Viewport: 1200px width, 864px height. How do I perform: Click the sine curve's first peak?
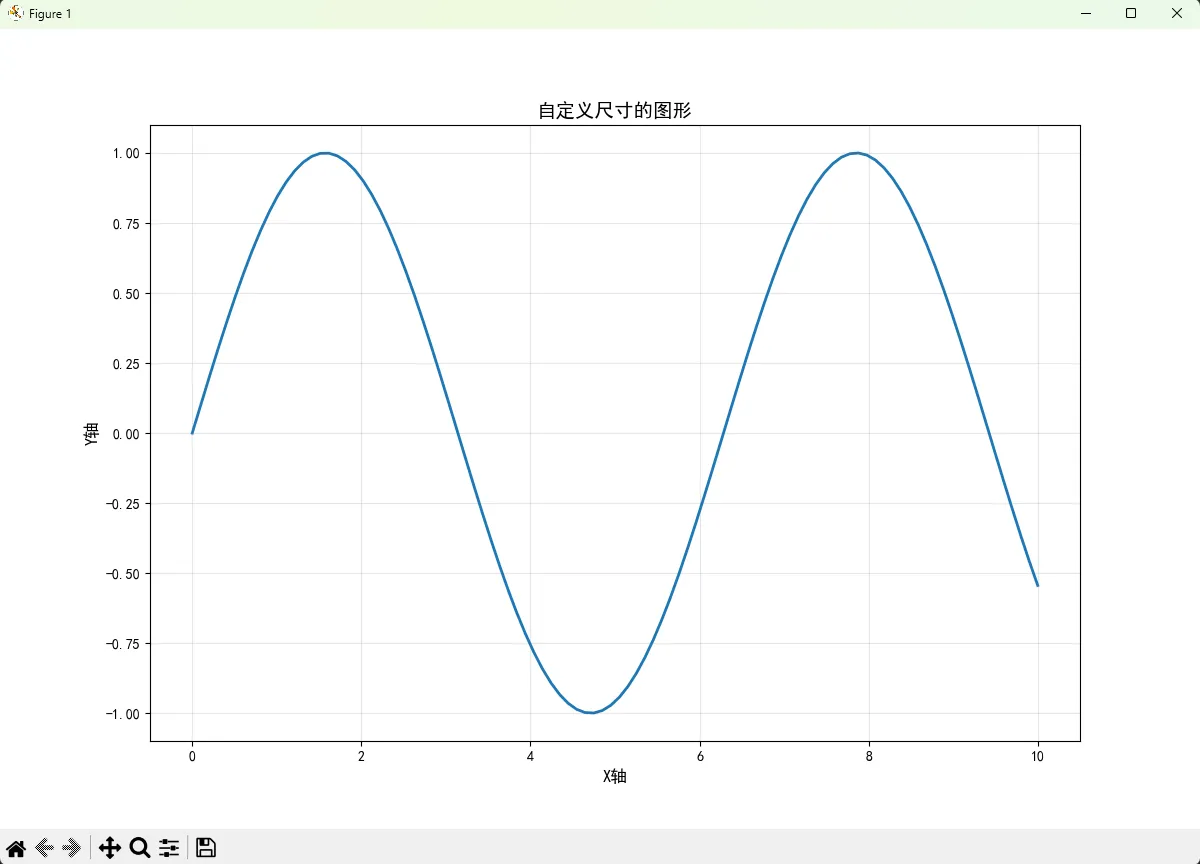tap(325, 153)
